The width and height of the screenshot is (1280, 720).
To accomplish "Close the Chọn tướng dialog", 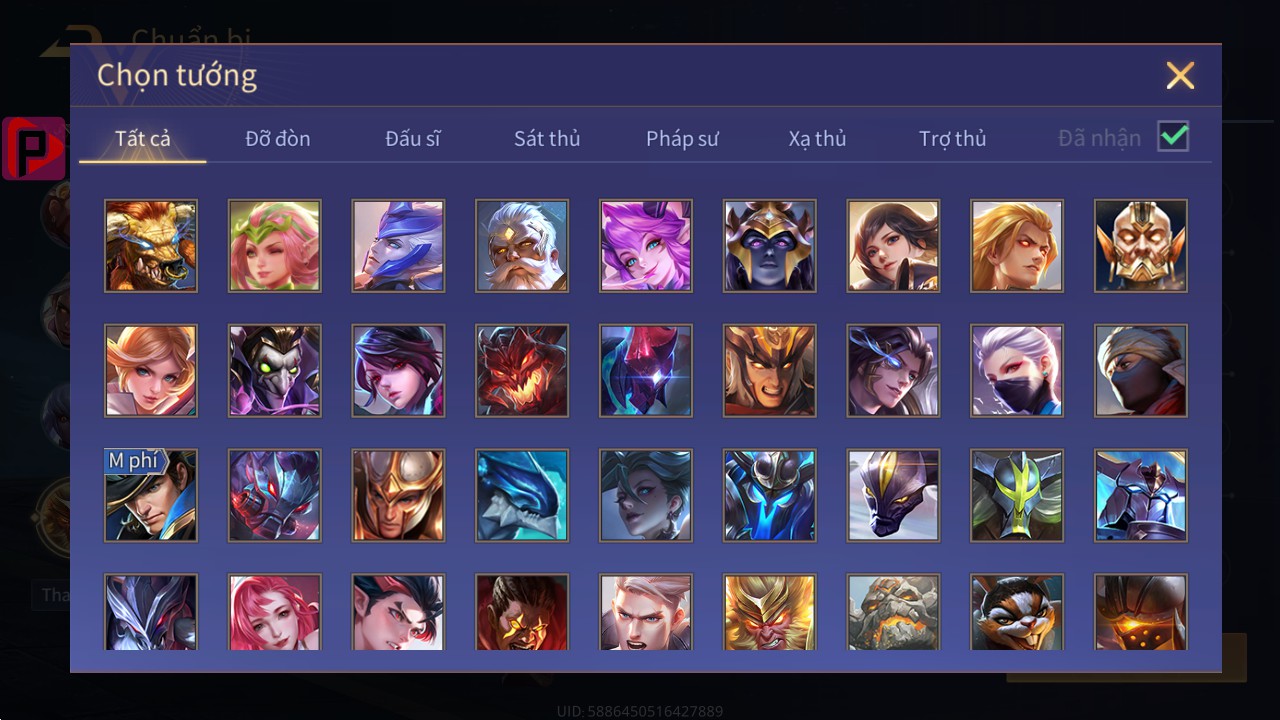I will pyautogui.click(x=1180, y=75).
